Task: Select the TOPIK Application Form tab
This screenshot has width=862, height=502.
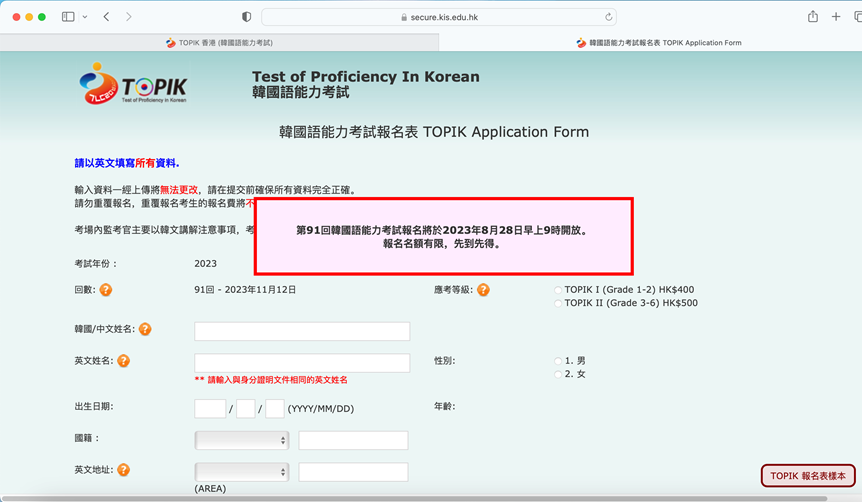Action: tap(650, 42)
